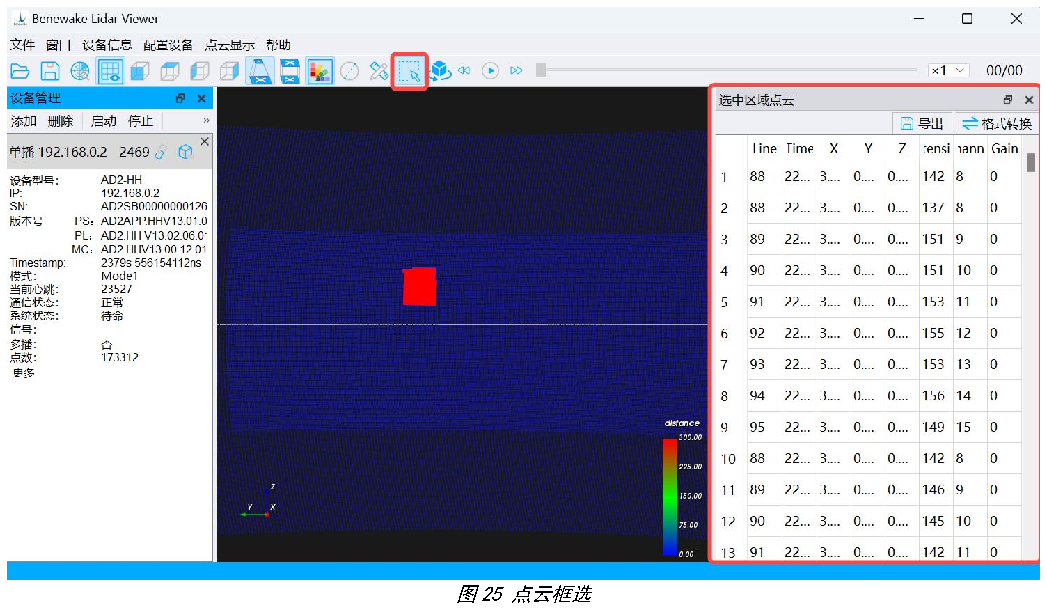Screen dimensions: 1047x613
Task: Click the rewind playback button
Action: tap(464, 70)
